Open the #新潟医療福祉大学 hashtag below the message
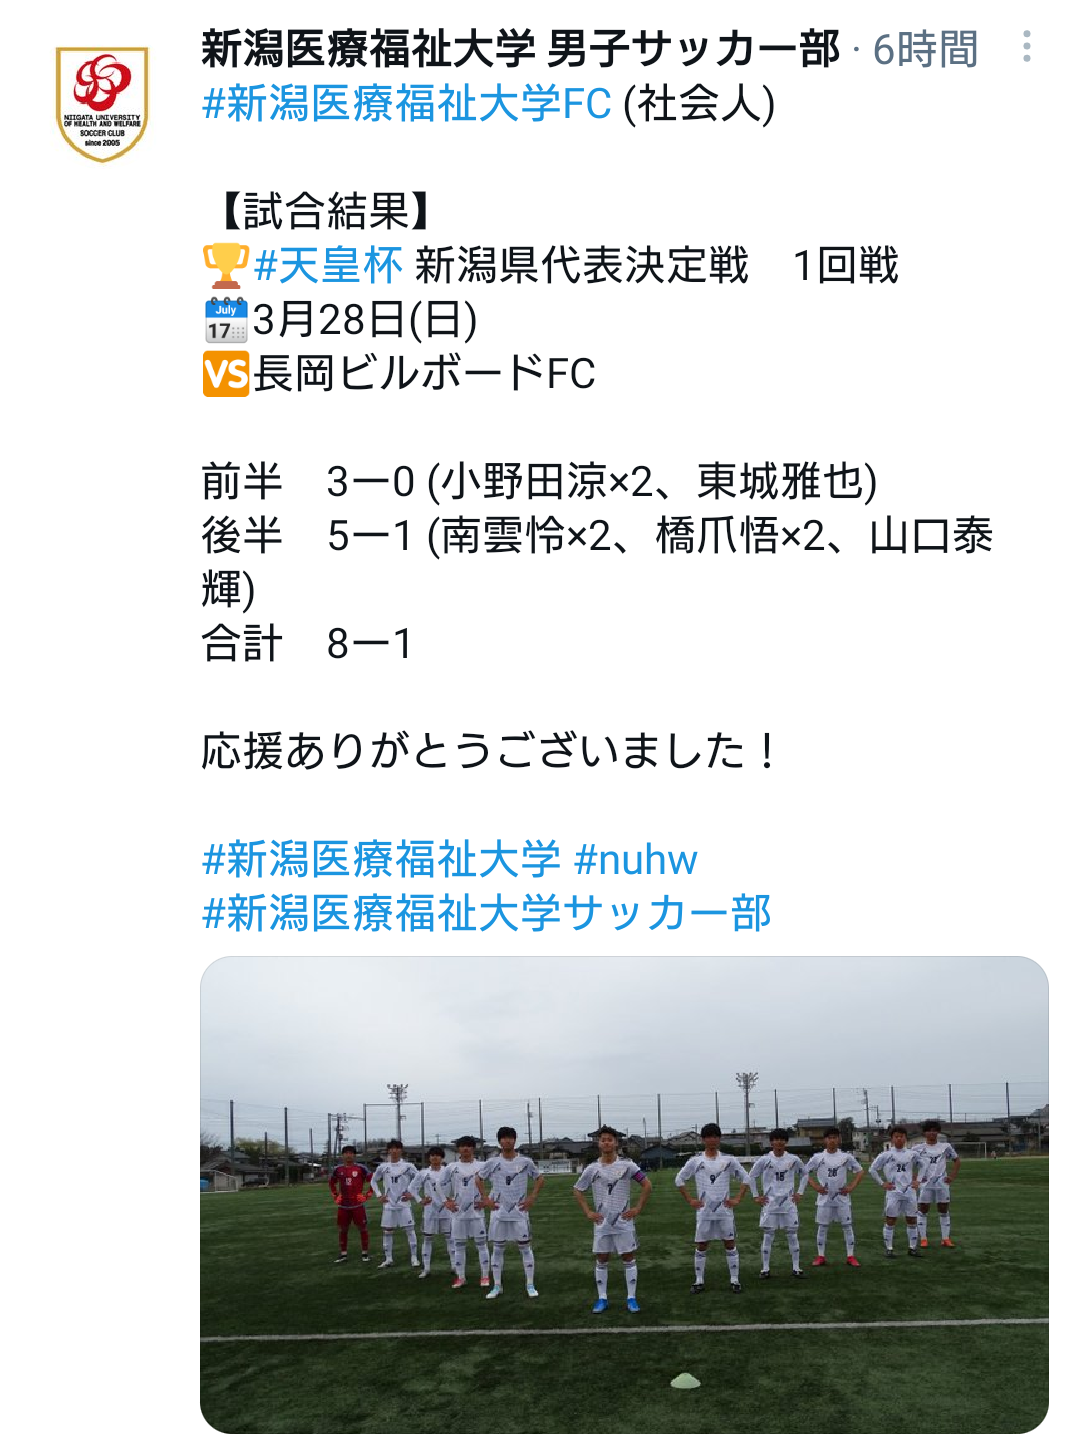 (382, 859)
